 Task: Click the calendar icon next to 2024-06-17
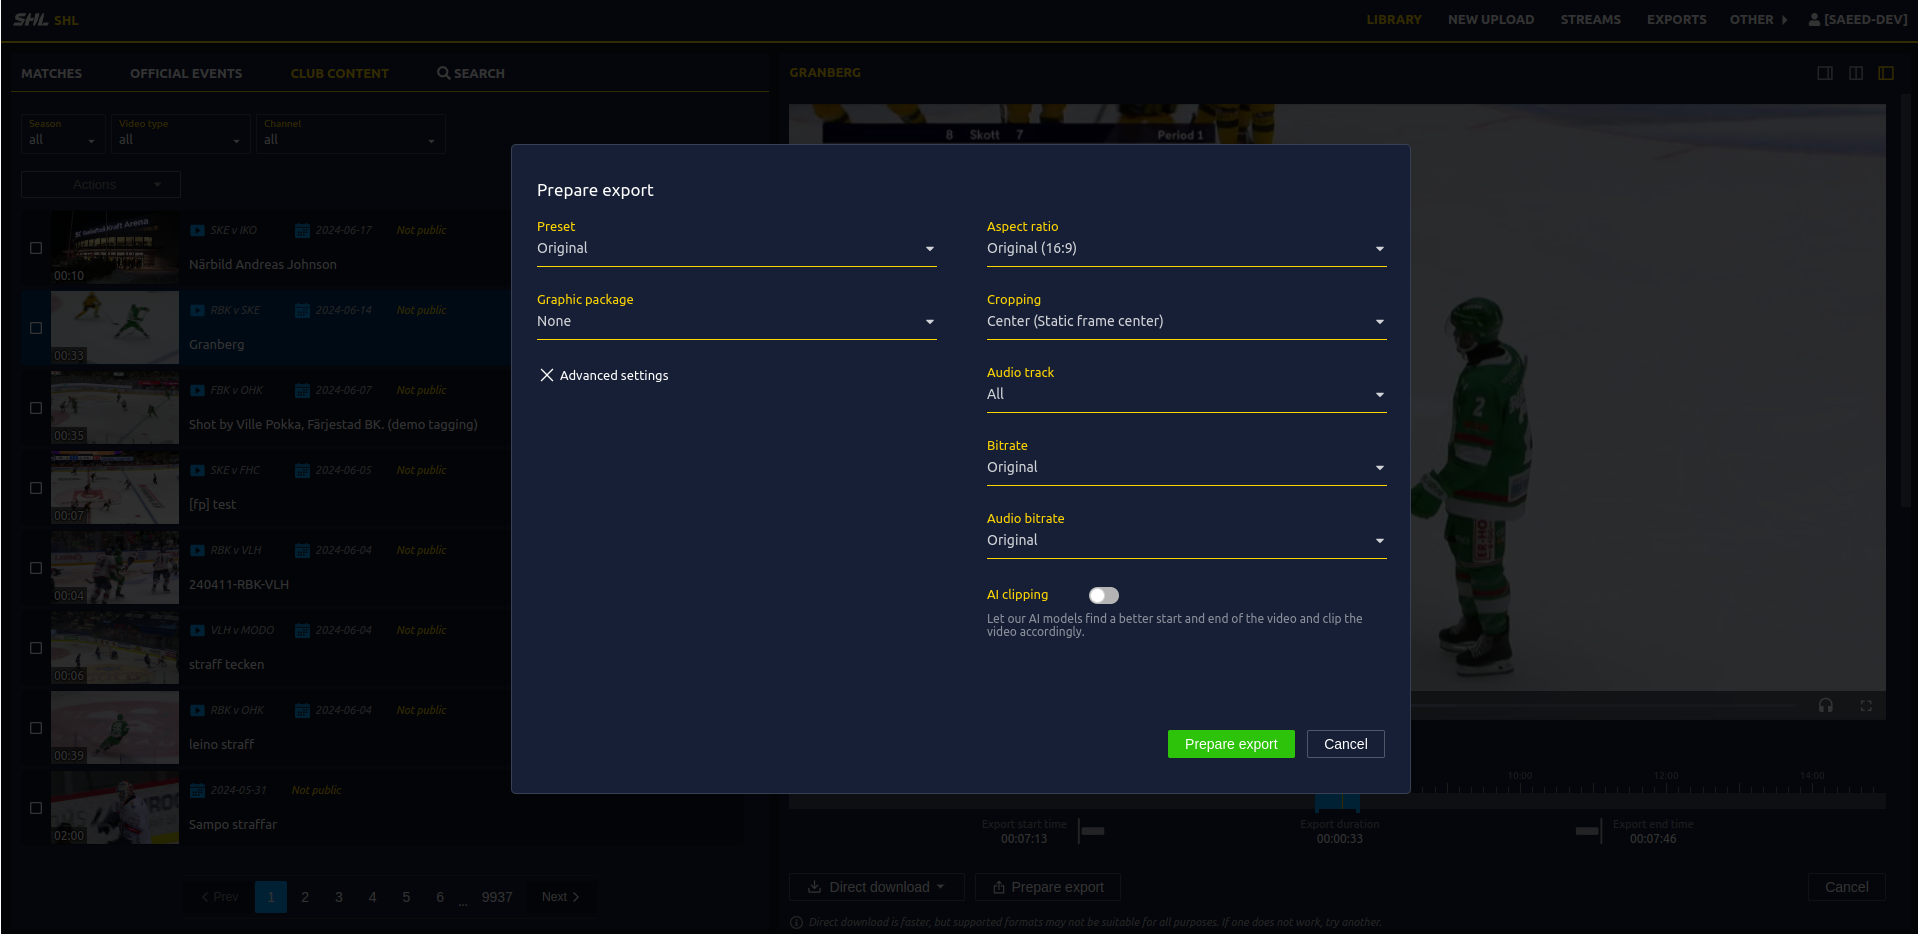pos(302,229)
